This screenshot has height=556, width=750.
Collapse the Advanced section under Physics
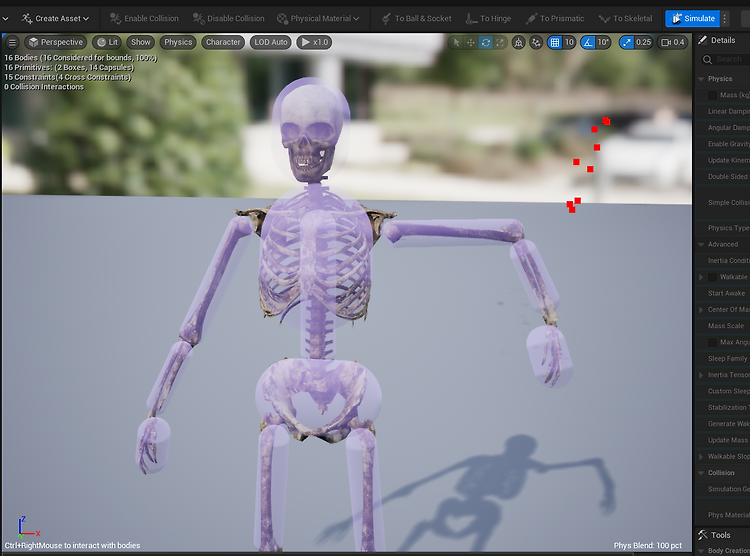[x=701, y=245]
